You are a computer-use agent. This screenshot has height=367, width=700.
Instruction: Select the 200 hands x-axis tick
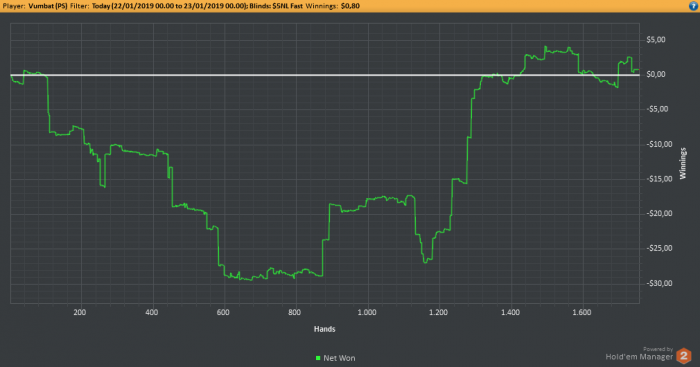80,313
